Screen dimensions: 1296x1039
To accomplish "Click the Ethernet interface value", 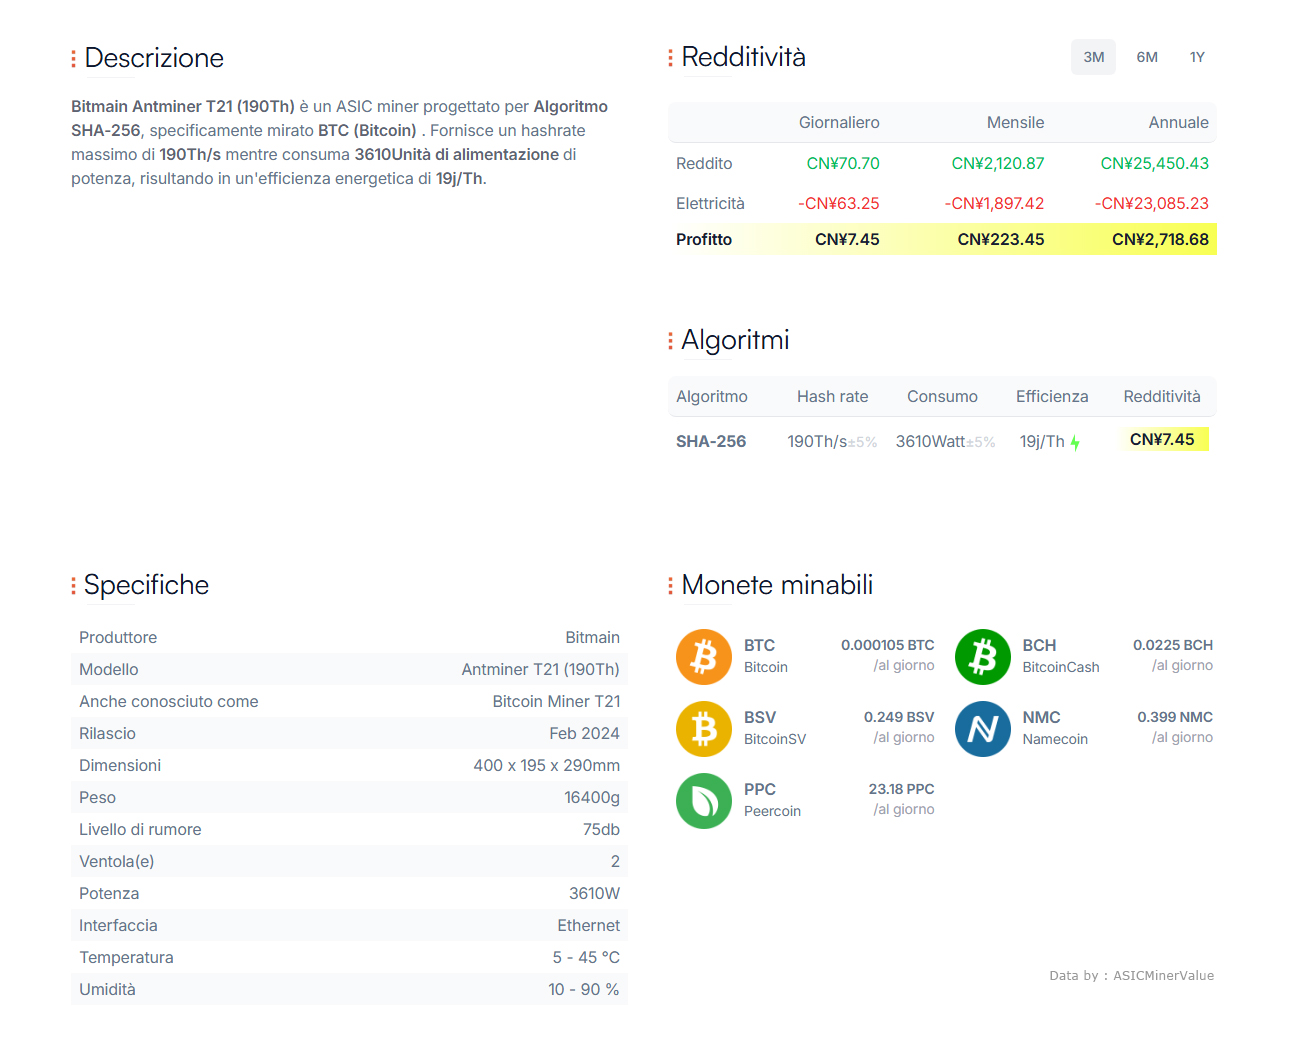I will (x=588, y=926).
